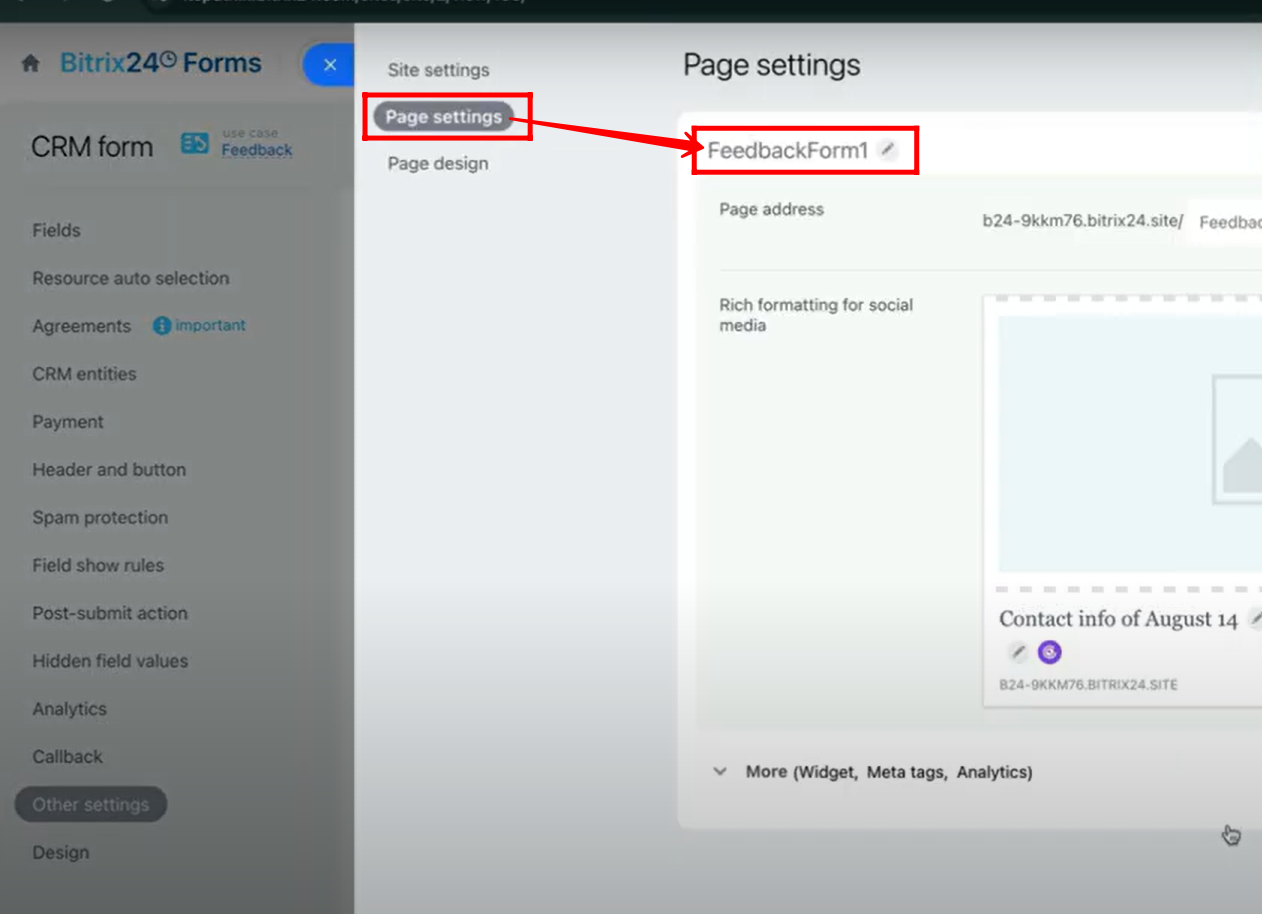Click the purple CoPilot icon in the social preview
This screenshot has height=914, width=1262.
1049,653
